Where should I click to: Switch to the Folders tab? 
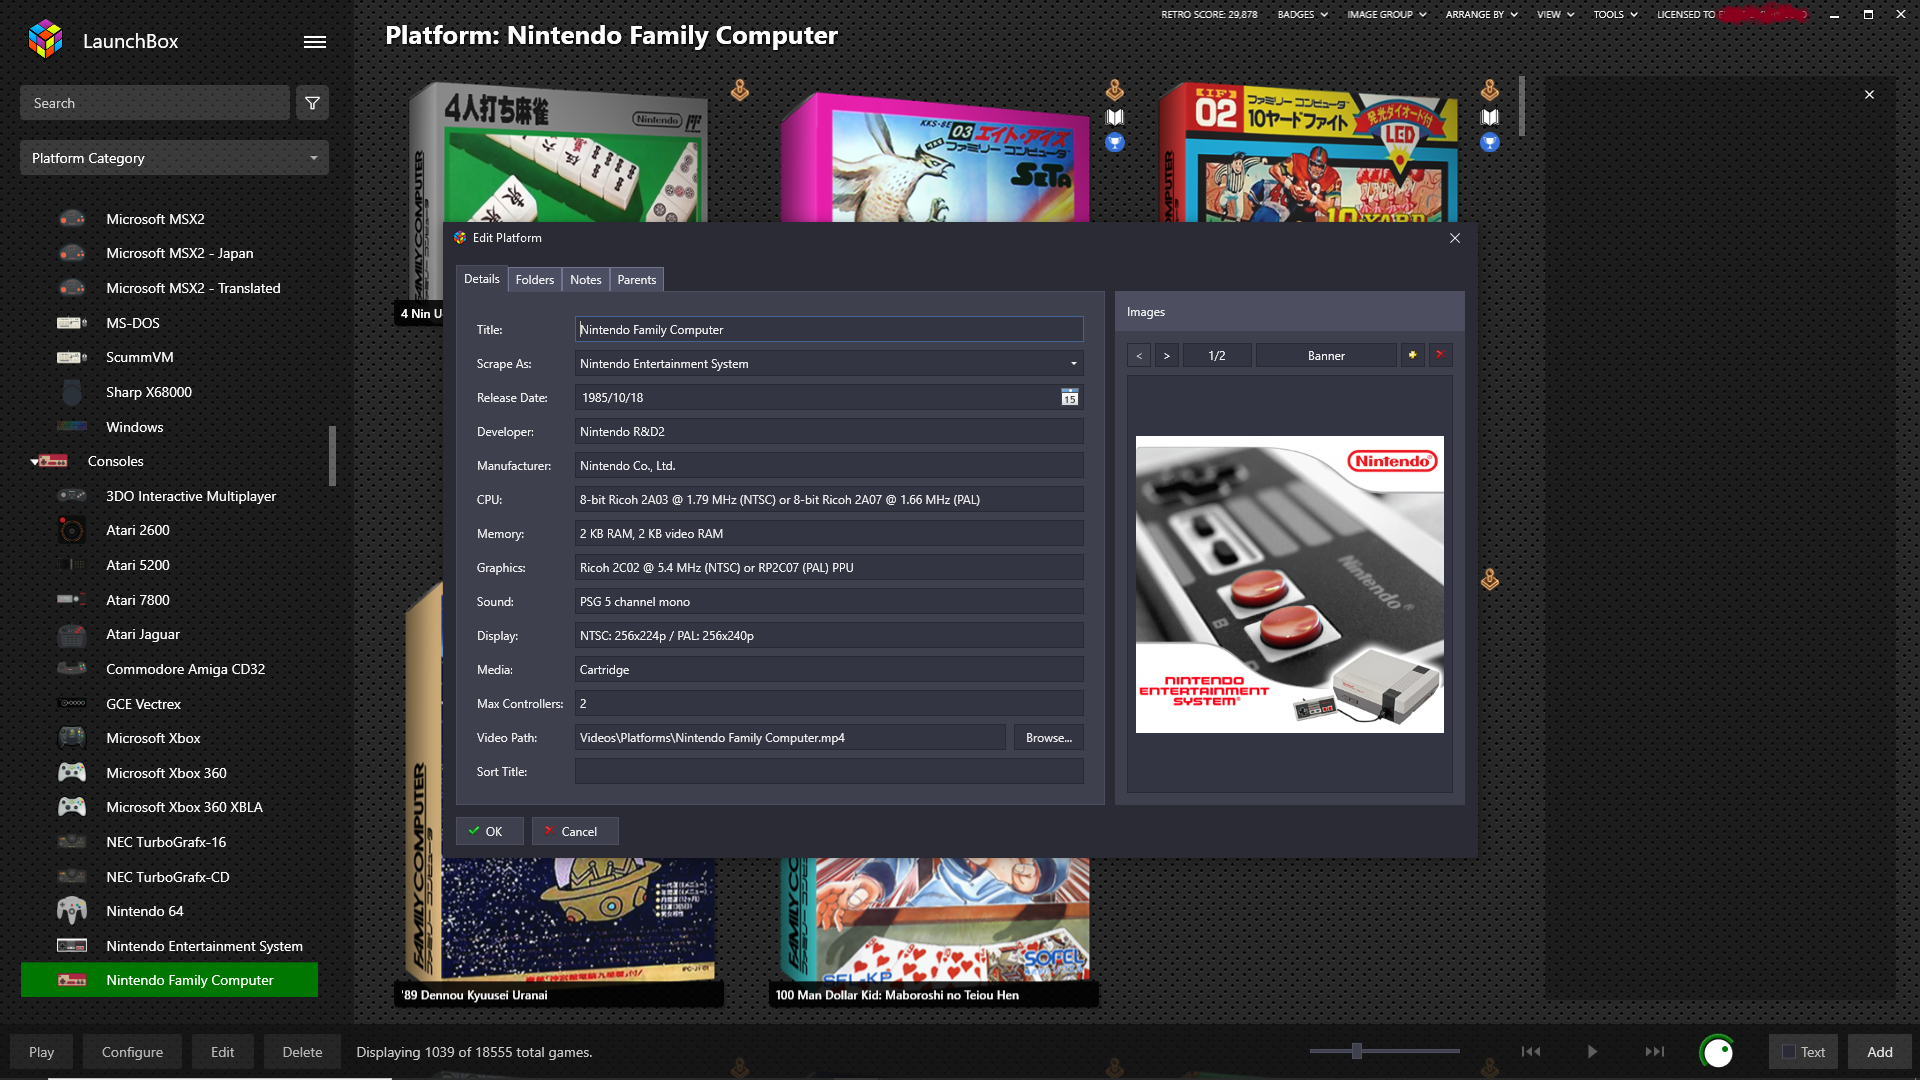pos(535,280)
